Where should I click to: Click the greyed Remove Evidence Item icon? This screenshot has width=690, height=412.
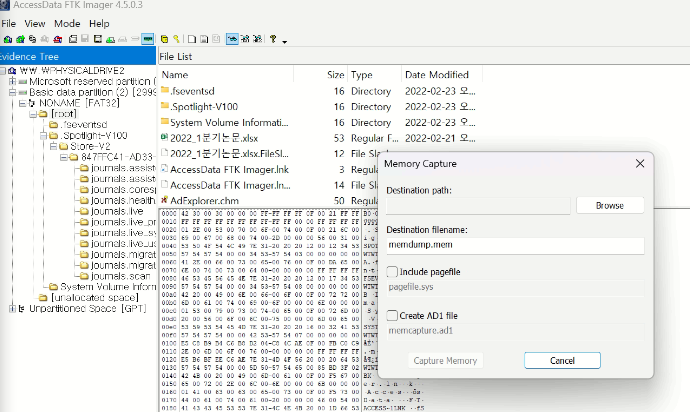pyautogui.click(x=45, y=39)
